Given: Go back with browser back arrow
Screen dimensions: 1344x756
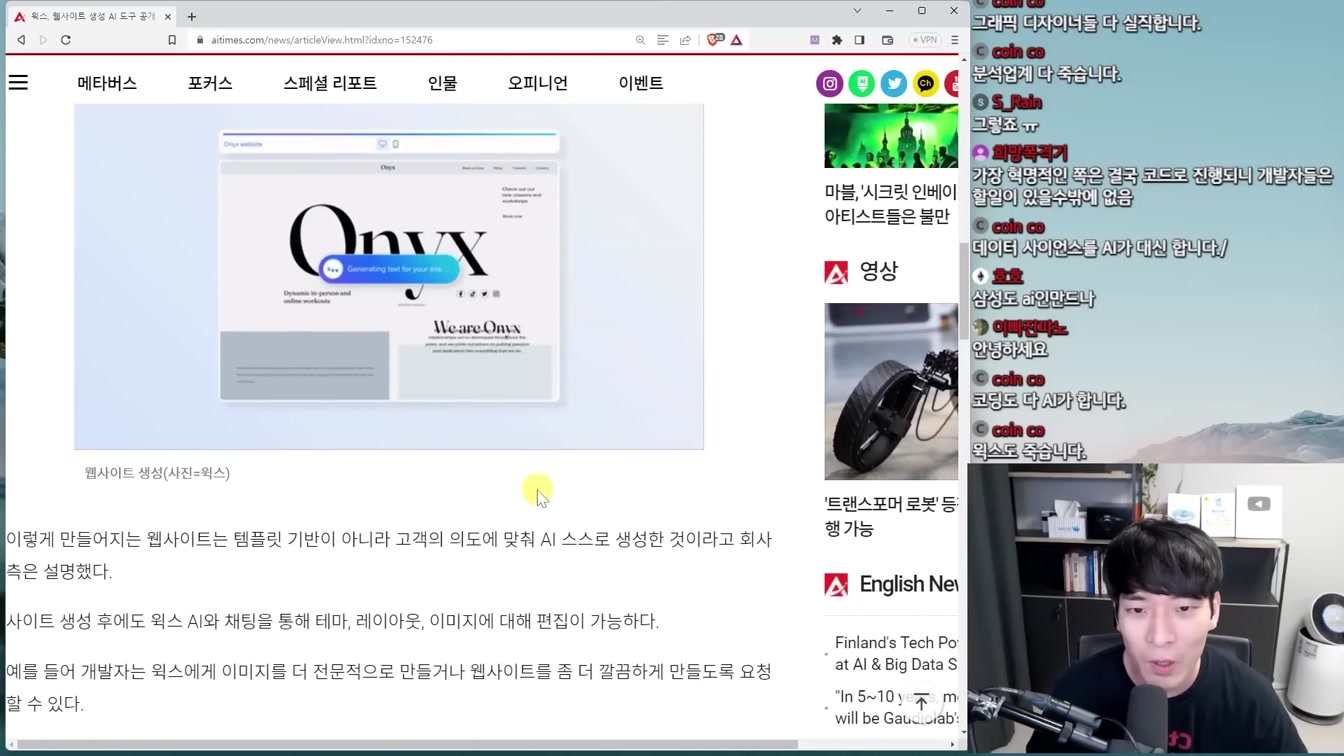Looking at the screenshot, I should coord(20,40).
